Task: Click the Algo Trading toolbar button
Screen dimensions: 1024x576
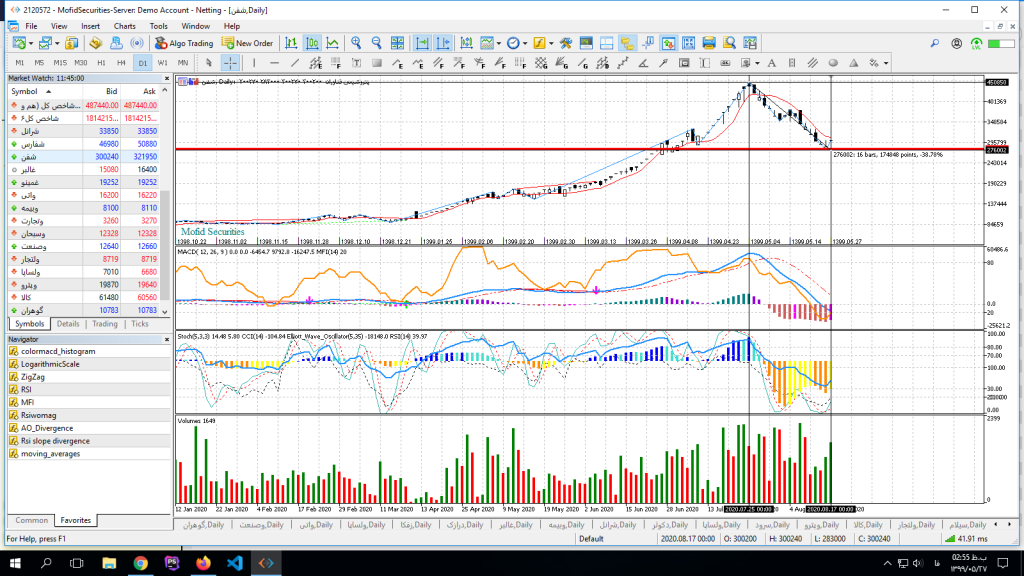Action: tap(183, 43)
